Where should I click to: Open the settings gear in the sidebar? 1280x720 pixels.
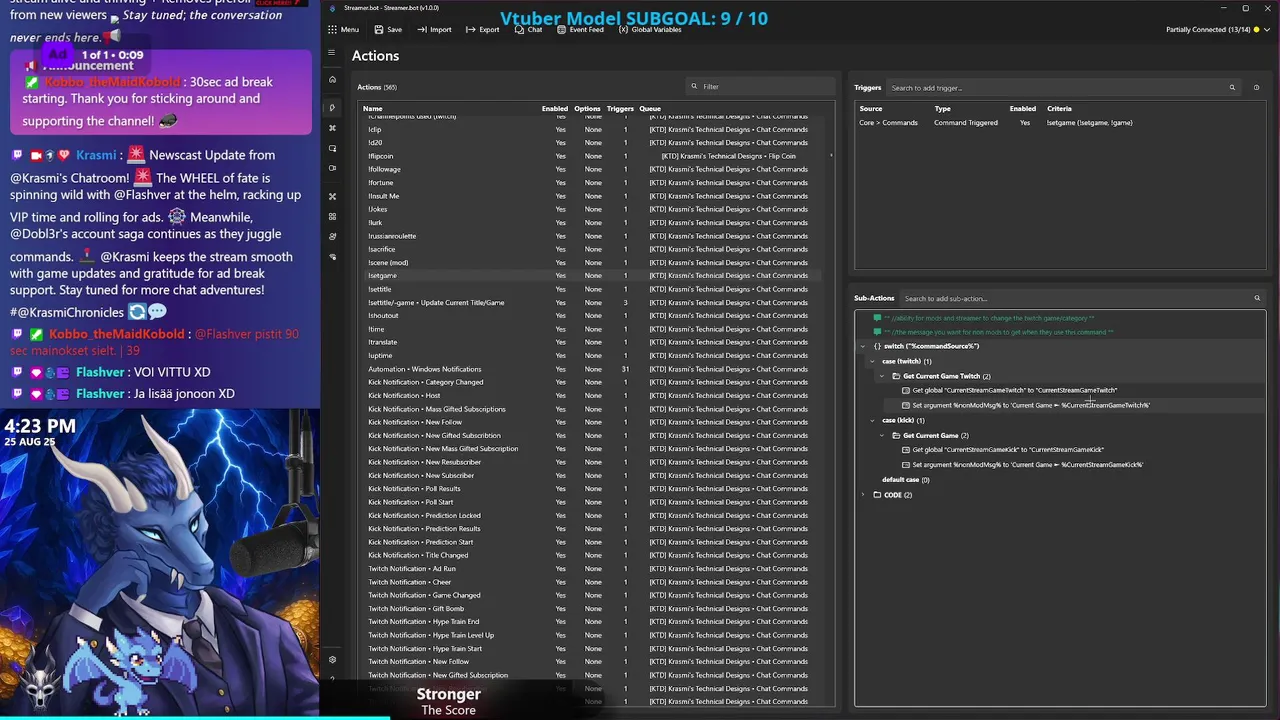tap(332, 659)
